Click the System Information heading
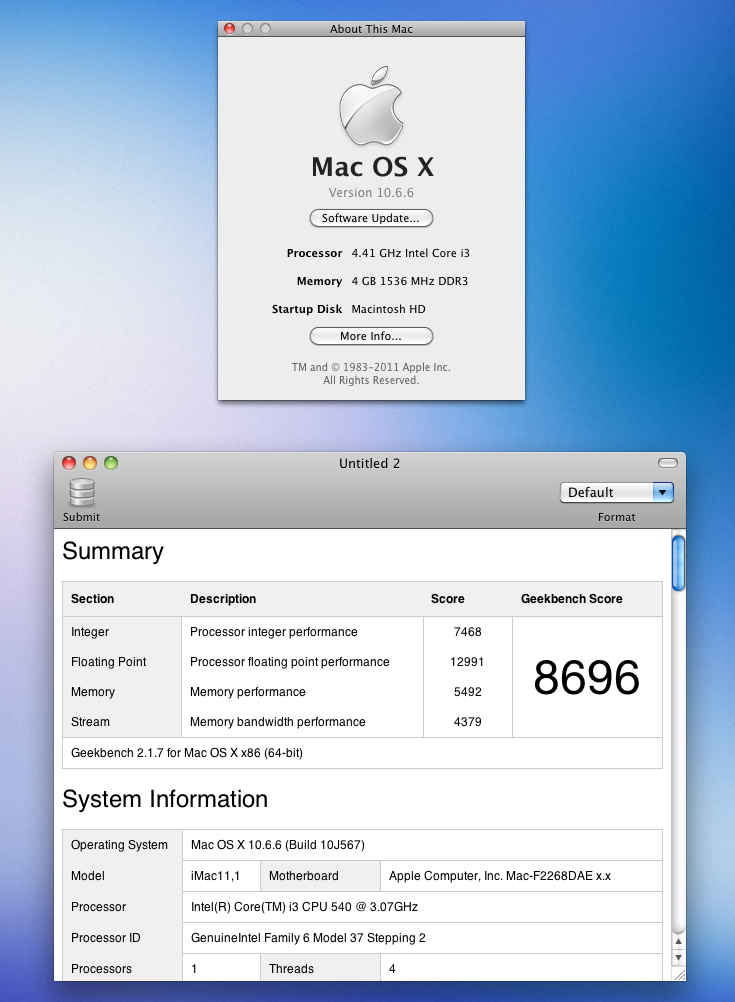The height and width of the screenshot is (1002, 735). pos(165,799)
